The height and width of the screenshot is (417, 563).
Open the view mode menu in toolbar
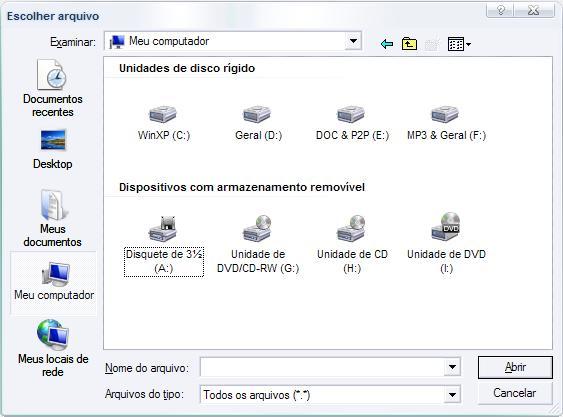coord(459,44)
